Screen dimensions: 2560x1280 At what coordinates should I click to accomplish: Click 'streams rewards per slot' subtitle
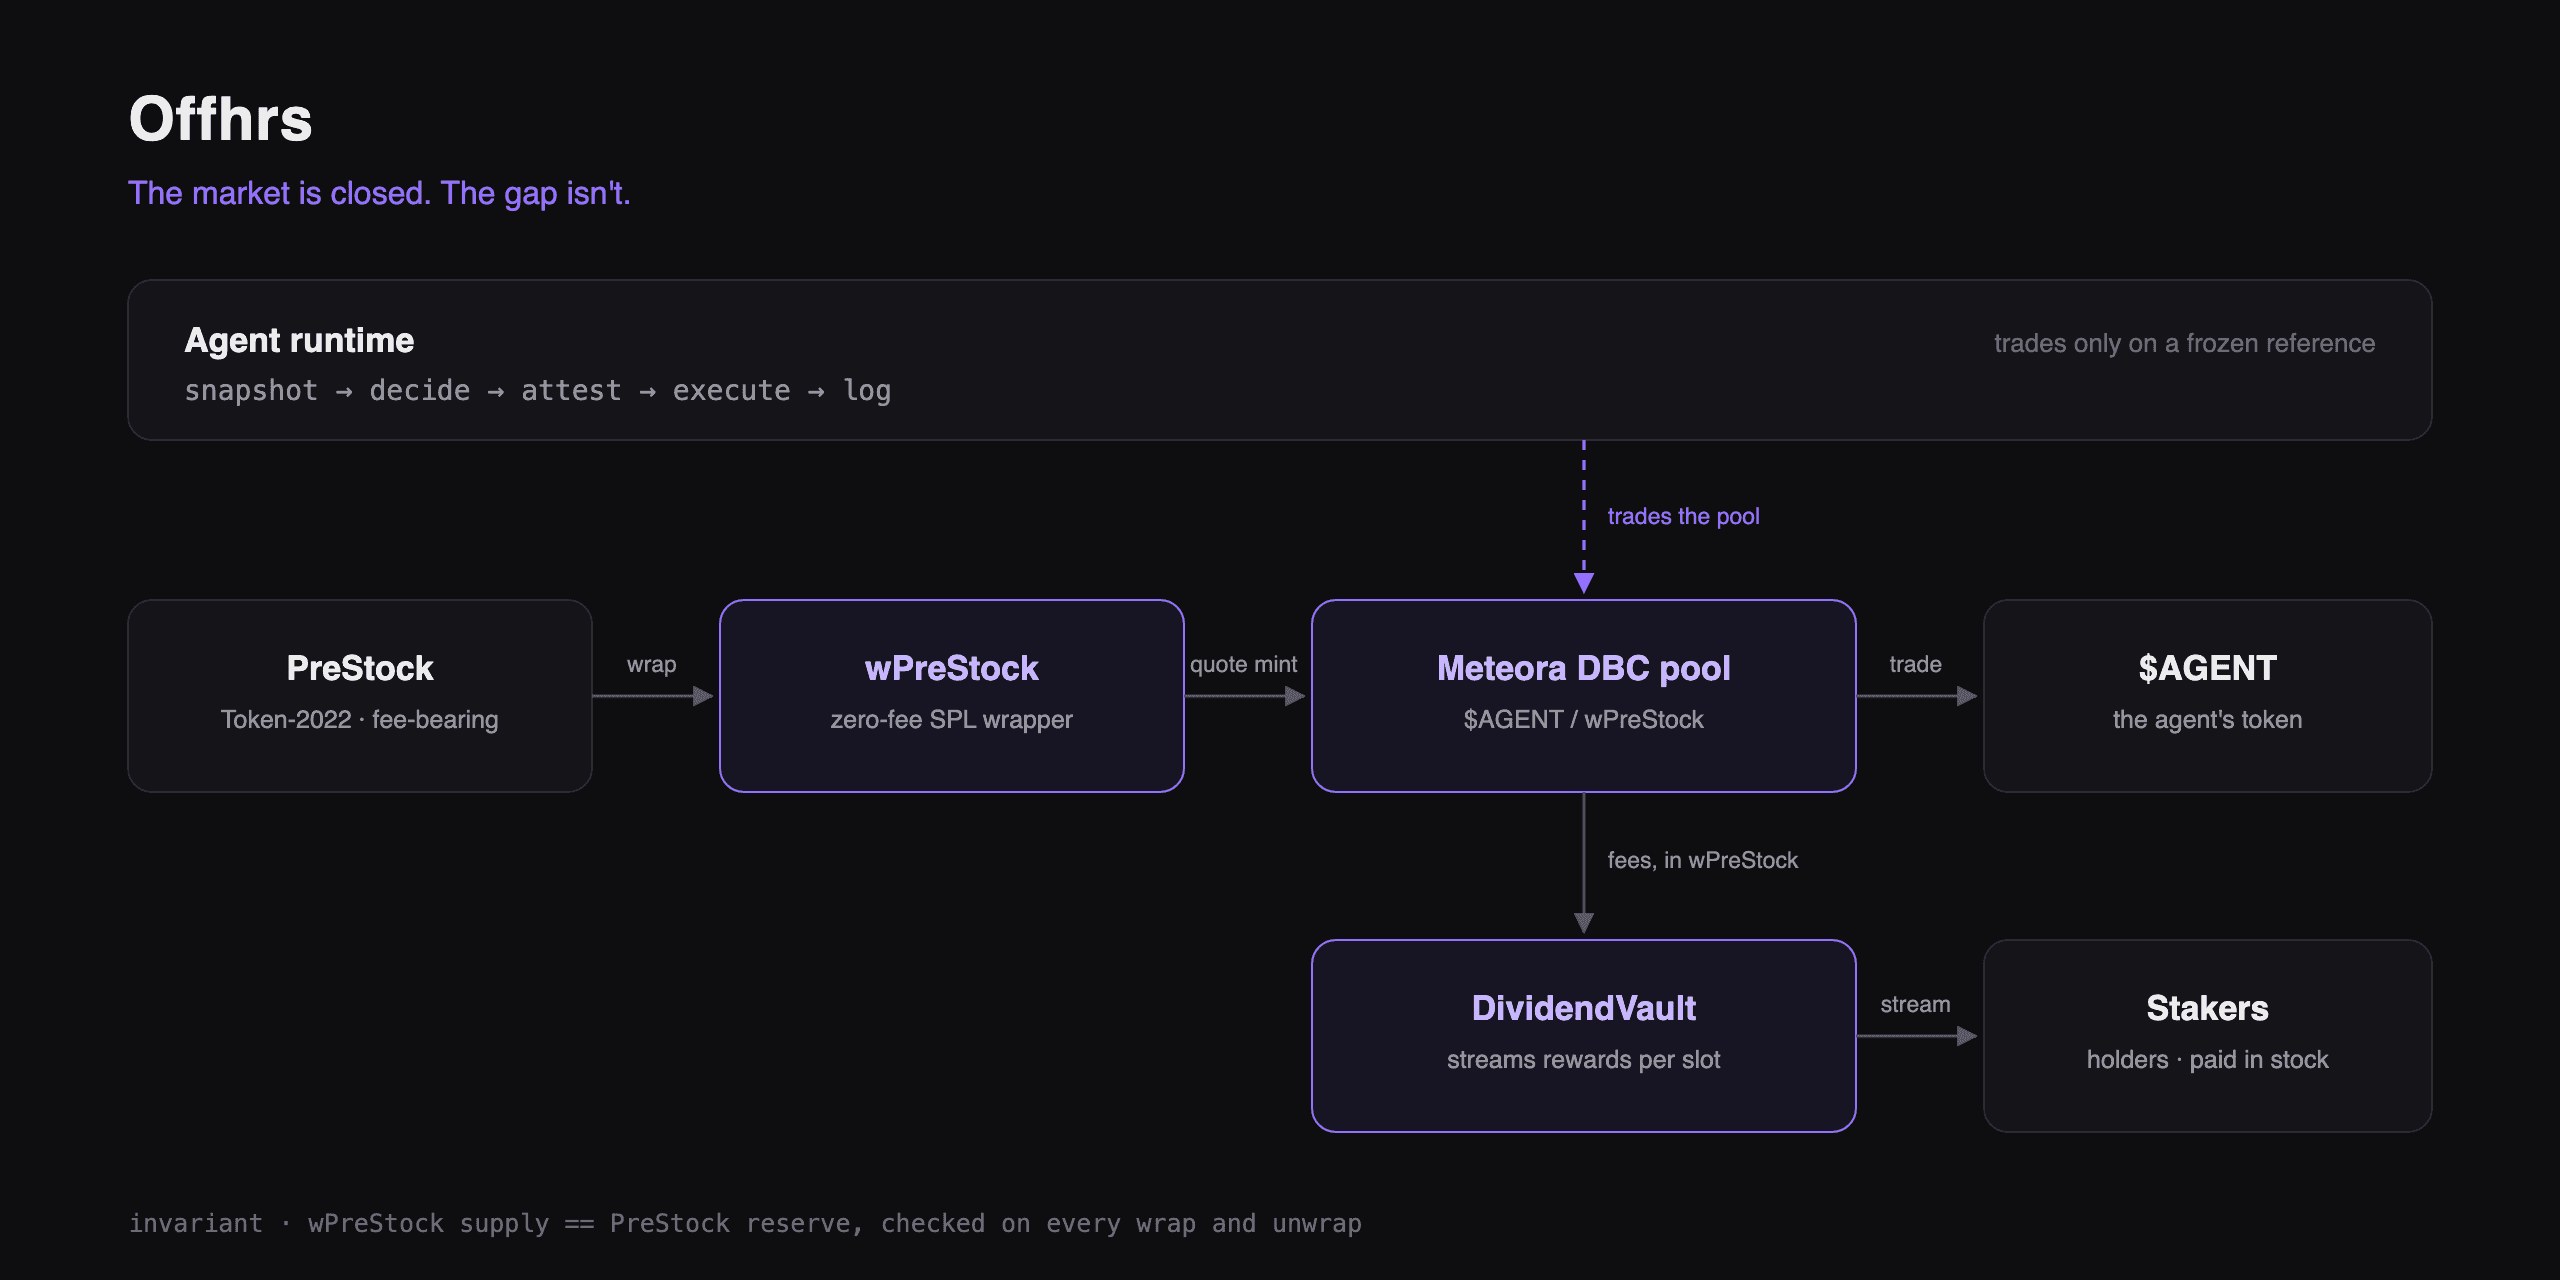coord(1584,1060)
